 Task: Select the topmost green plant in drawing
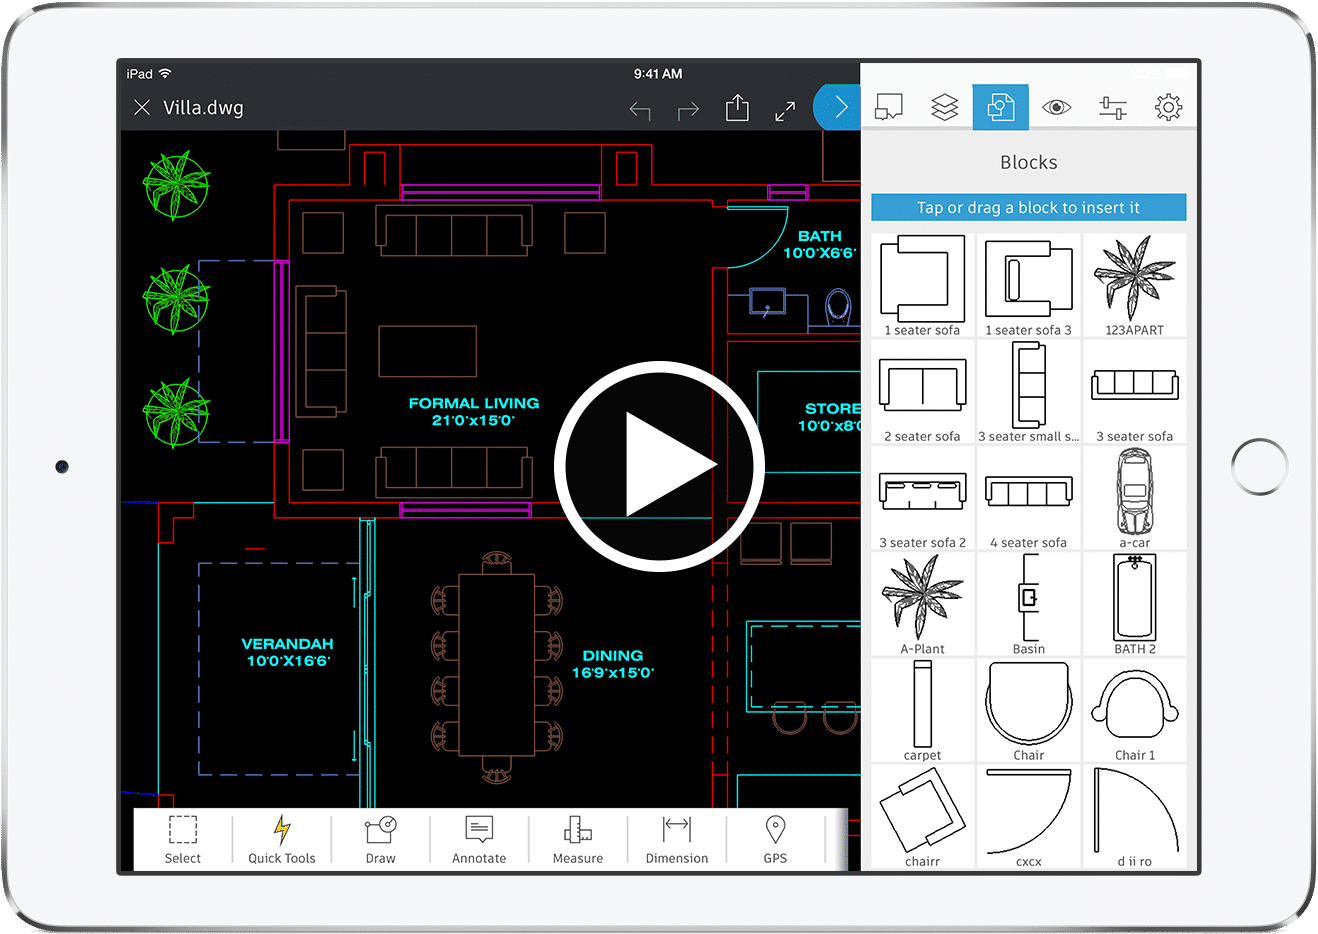[175, 185]
